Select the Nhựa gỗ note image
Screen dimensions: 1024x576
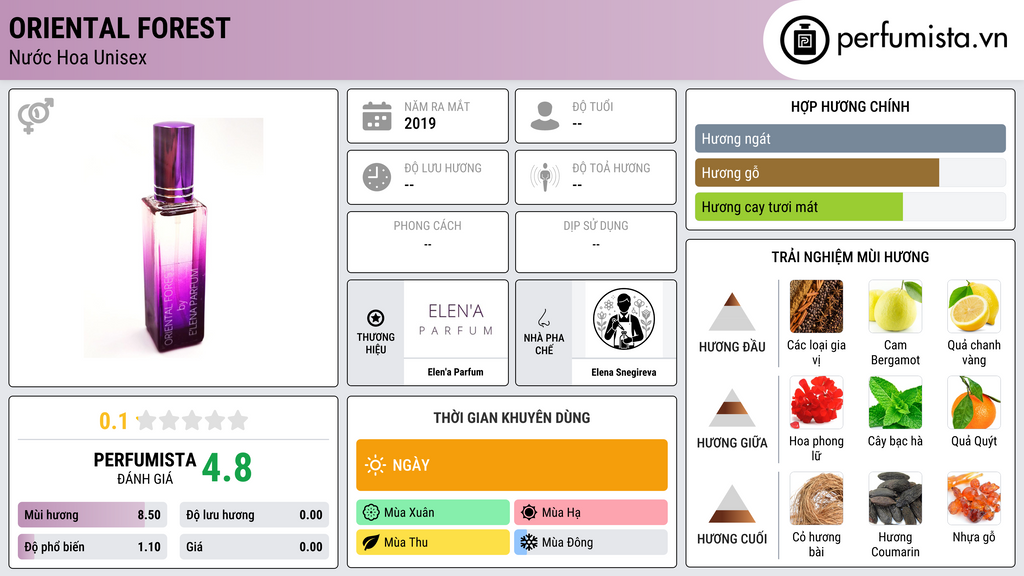[974, 498]
